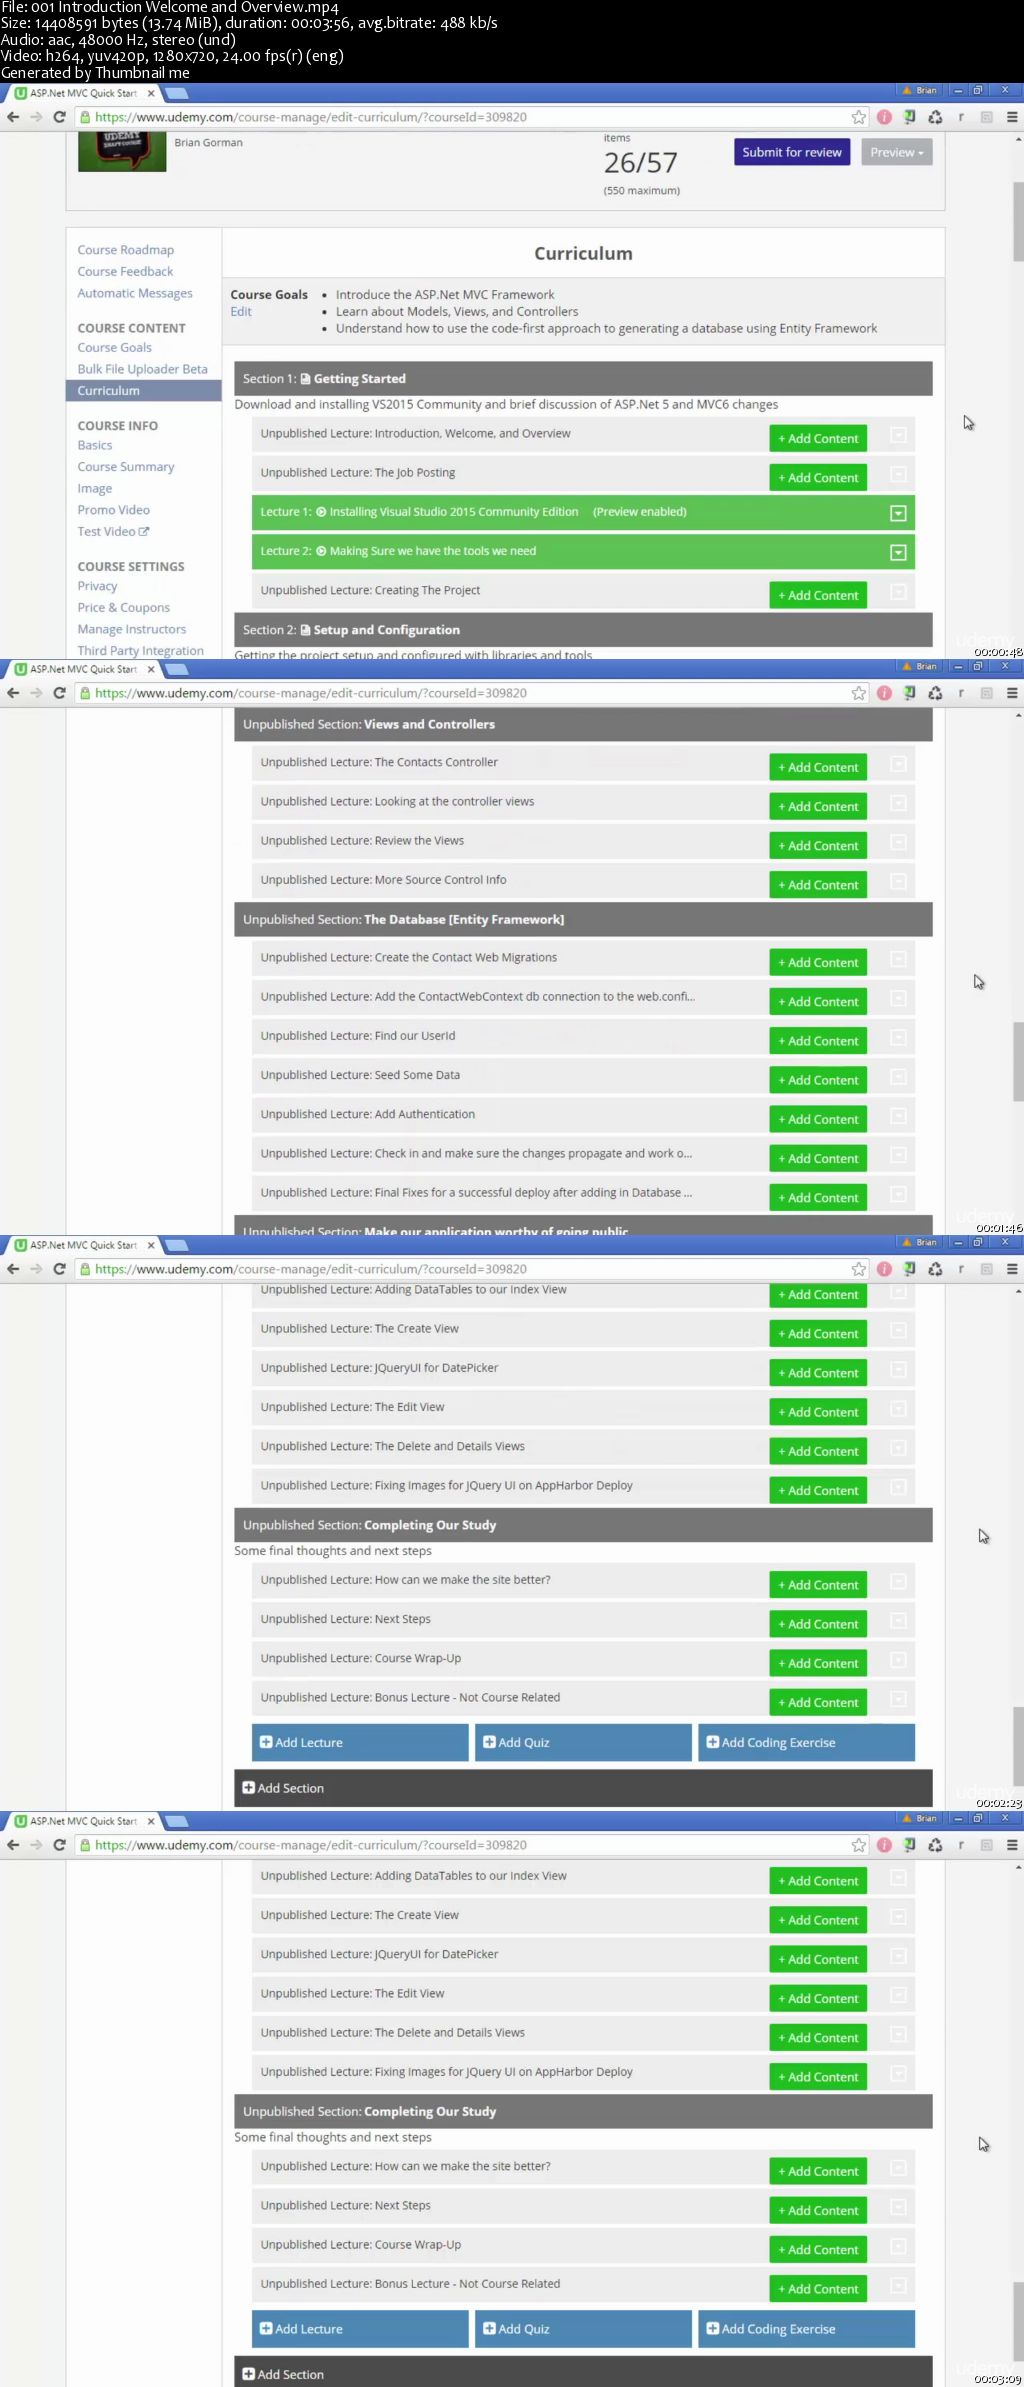This screenshot has width=1024, height=2387.
Task: Click the document icon beside Setup and Configuration
Action: click(x=305, y=630)
